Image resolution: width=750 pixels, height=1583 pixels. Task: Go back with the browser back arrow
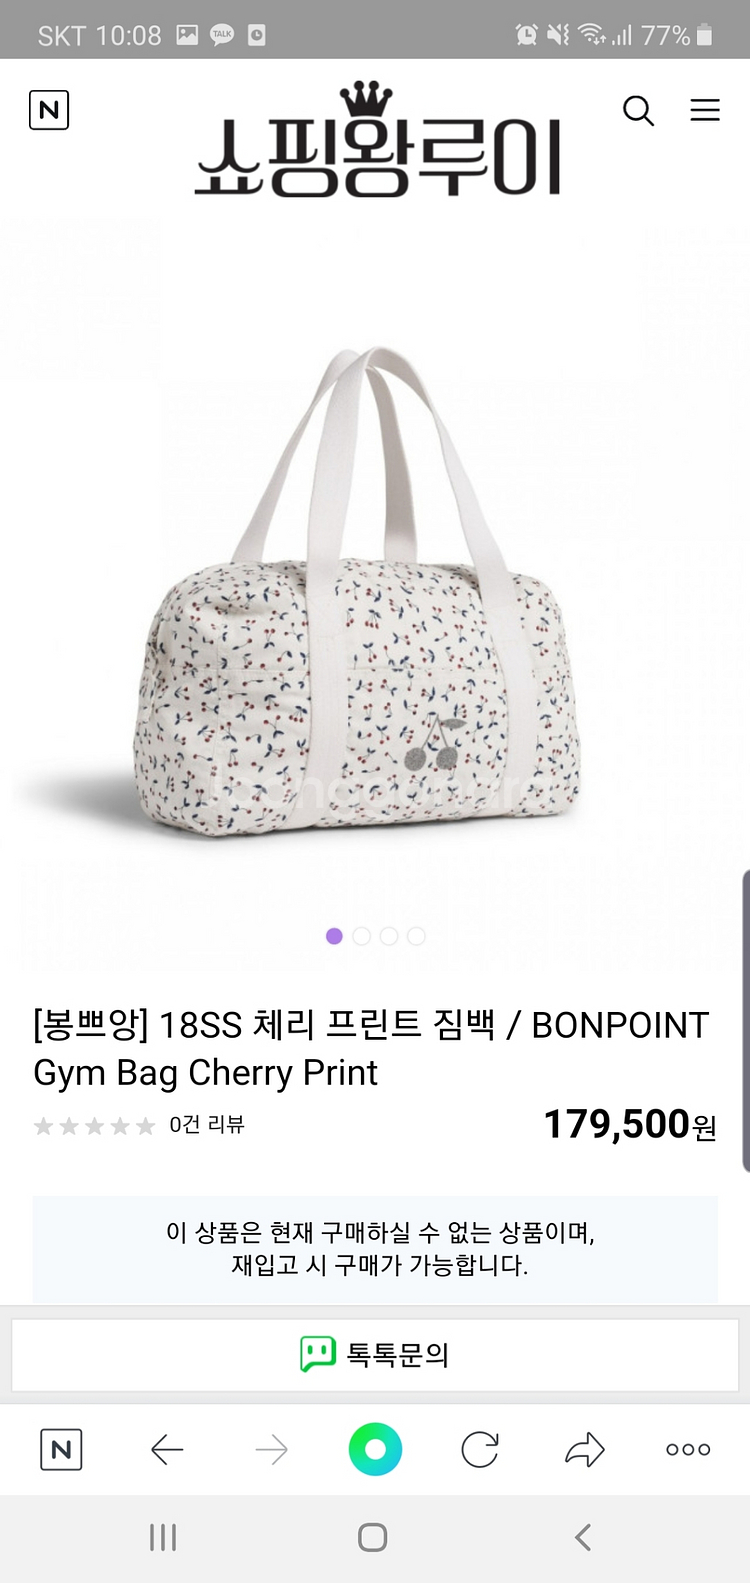click(167, 1449)
